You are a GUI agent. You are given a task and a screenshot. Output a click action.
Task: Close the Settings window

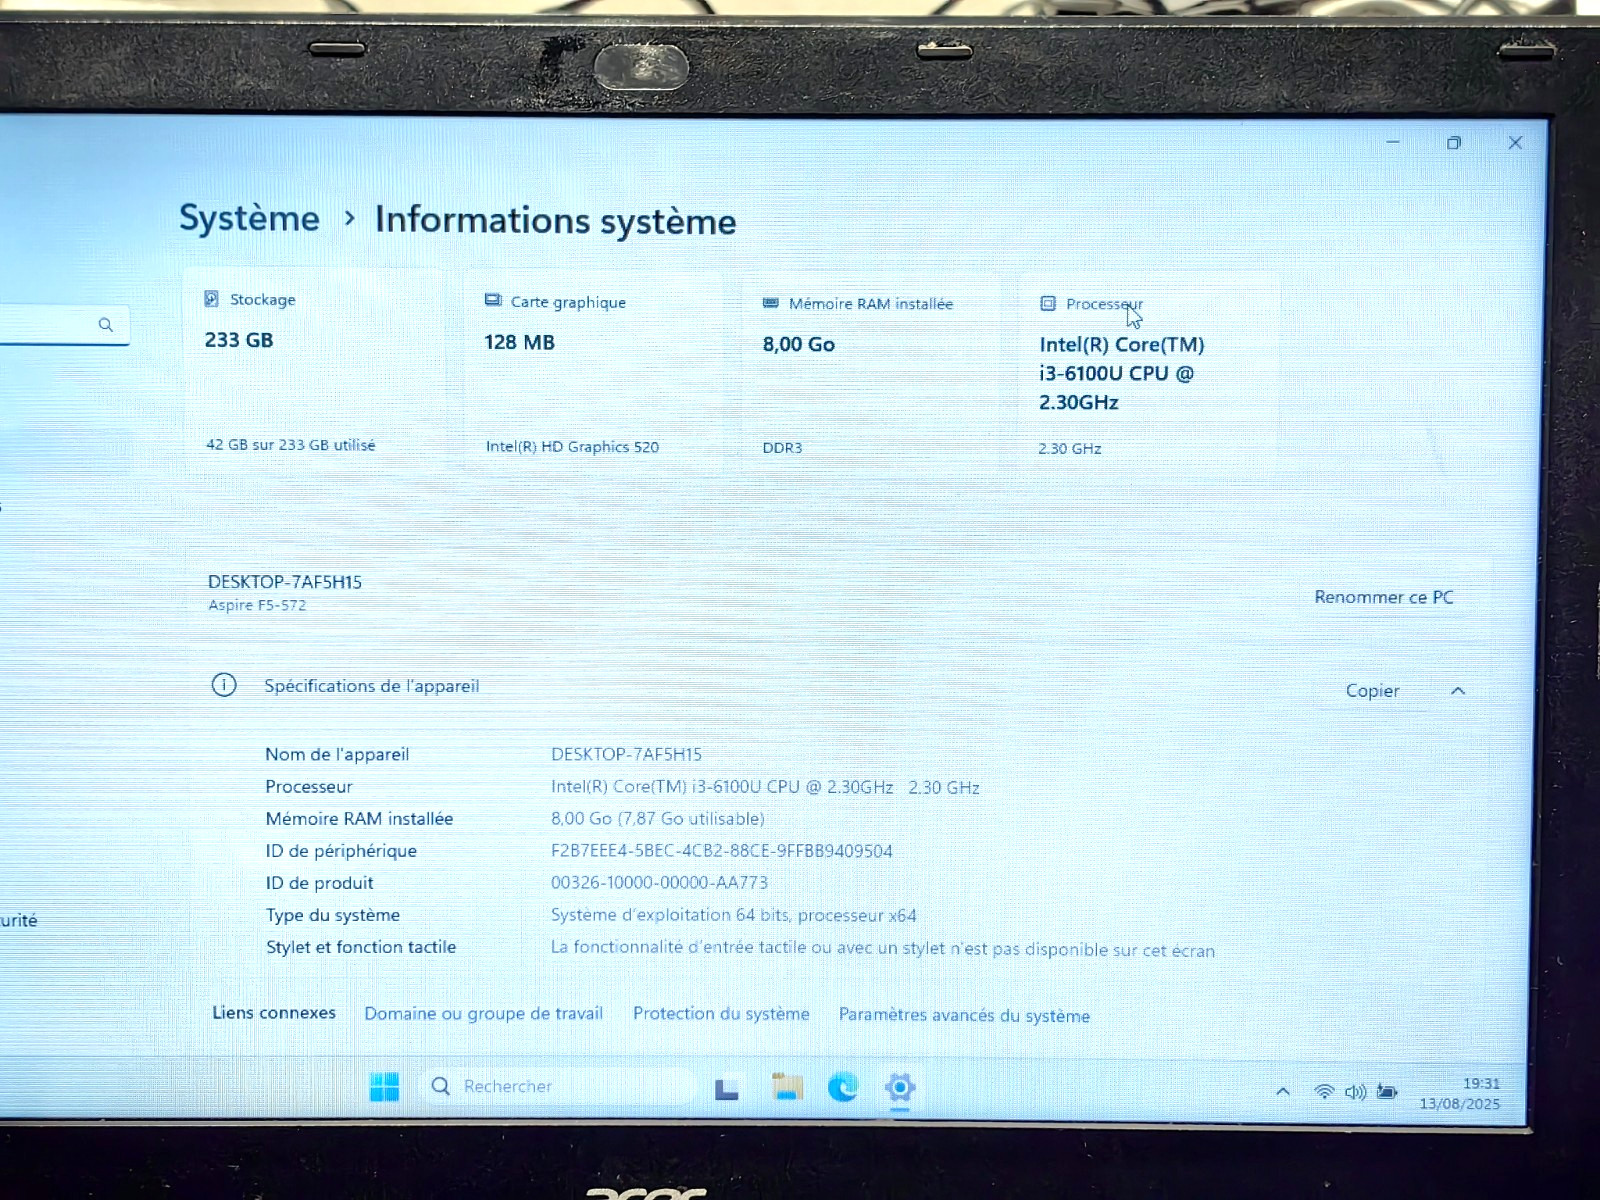tap(1515, 143)
